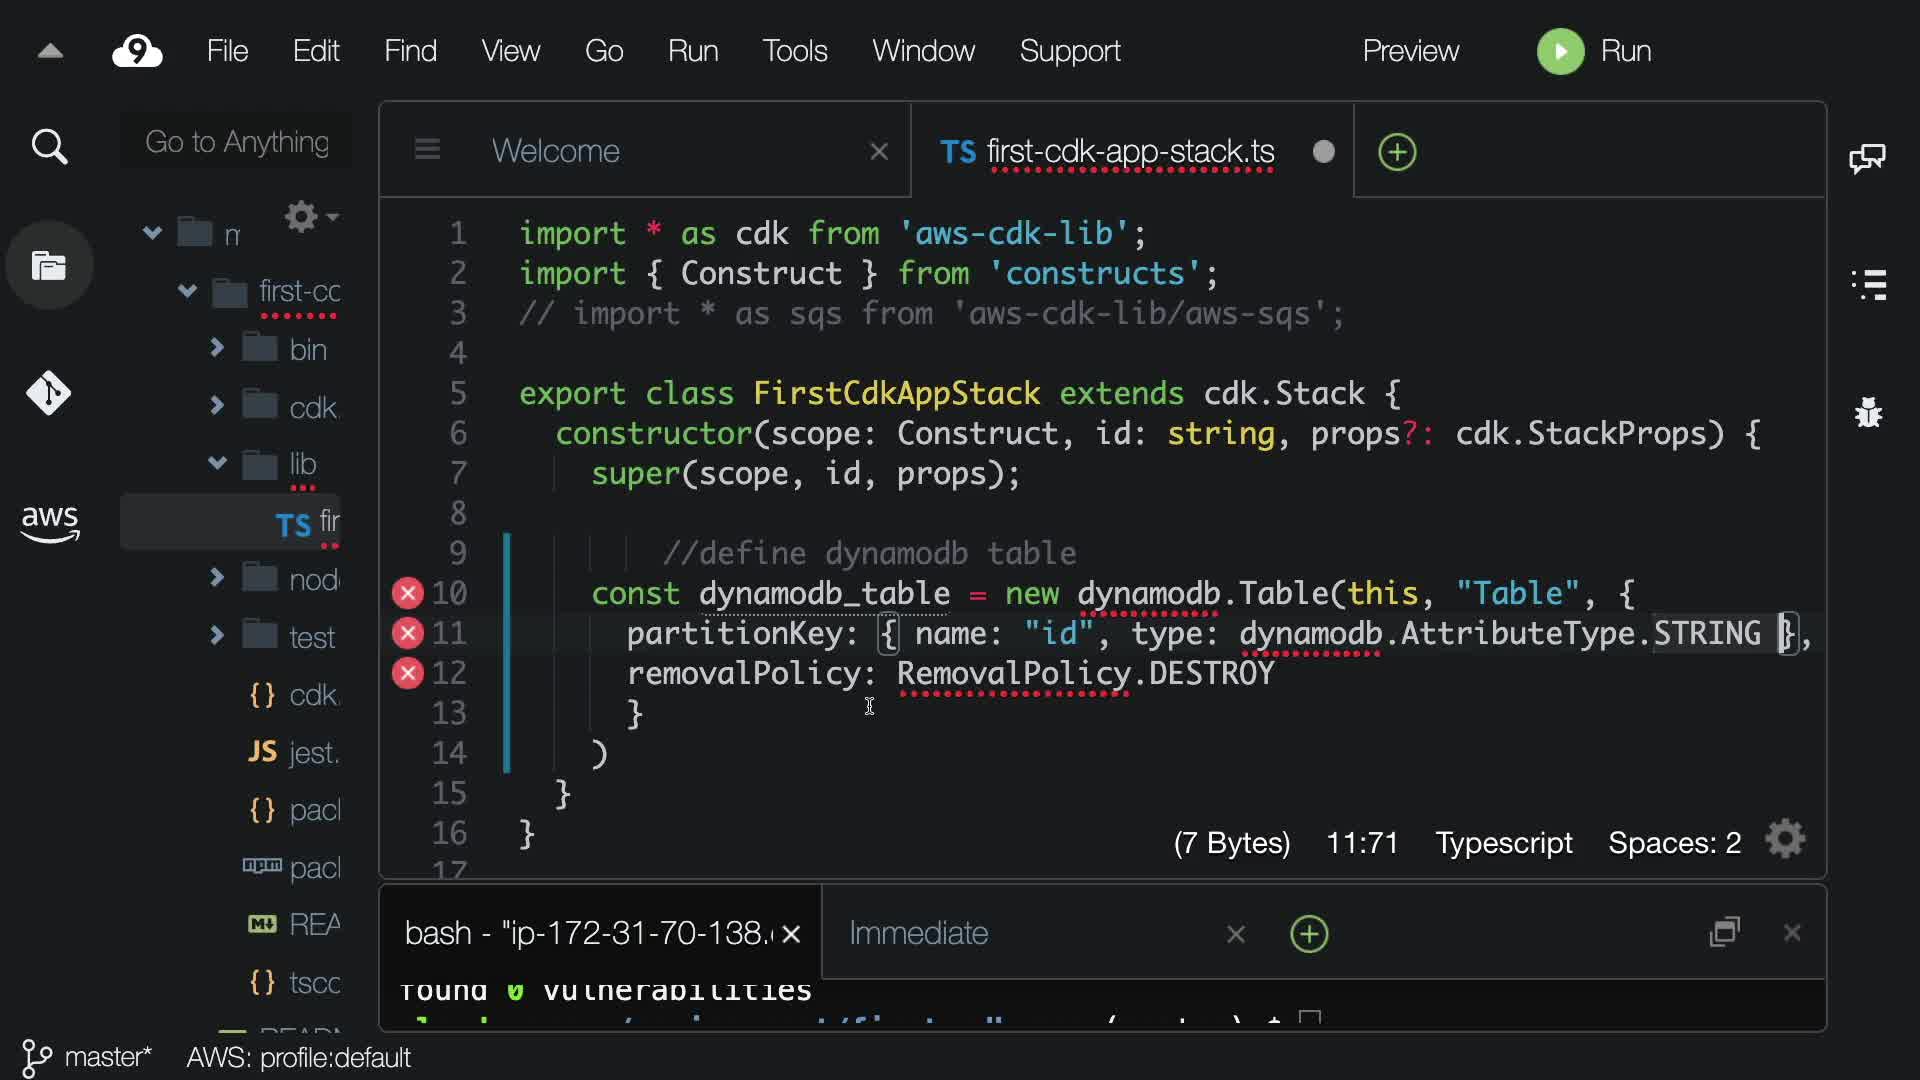Open the Collaborate chat panel icon
This screenshot has width=1920, height=1080.
tap(1867, 158)
